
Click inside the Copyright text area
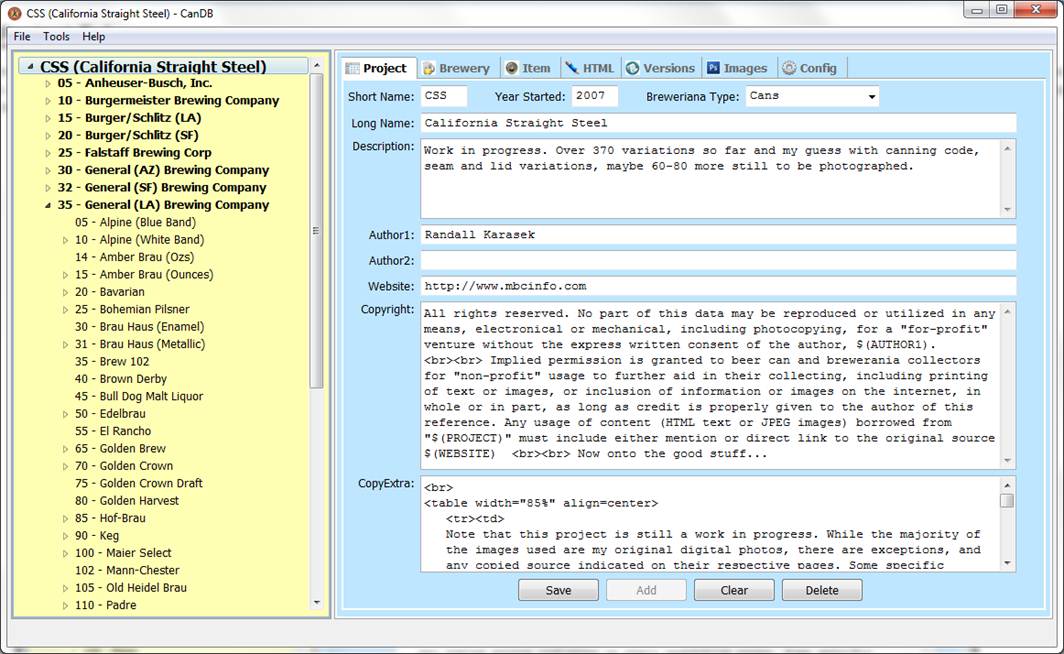(x=710, y=385)
